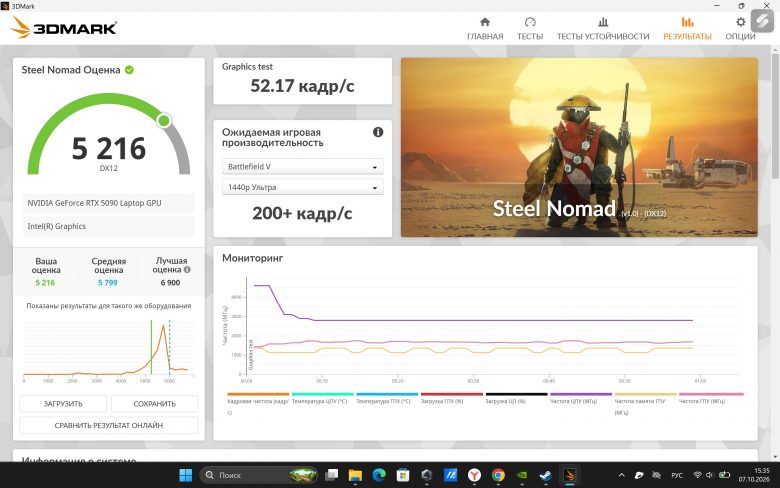Open Microsoft Store from taskbar

[x=403, y=475]
